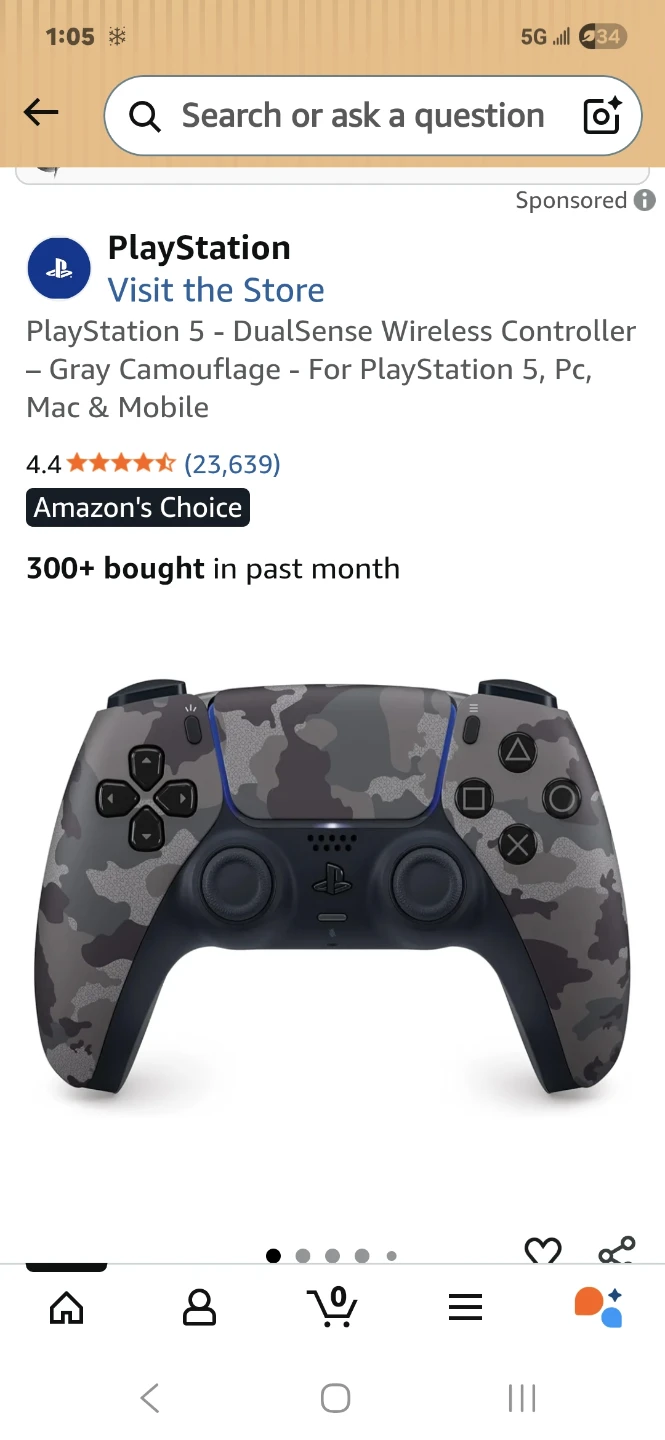Viewport: 665px width, 1440px height.
Task: Open the DualSense controller product image
Action: click(332, 890)
